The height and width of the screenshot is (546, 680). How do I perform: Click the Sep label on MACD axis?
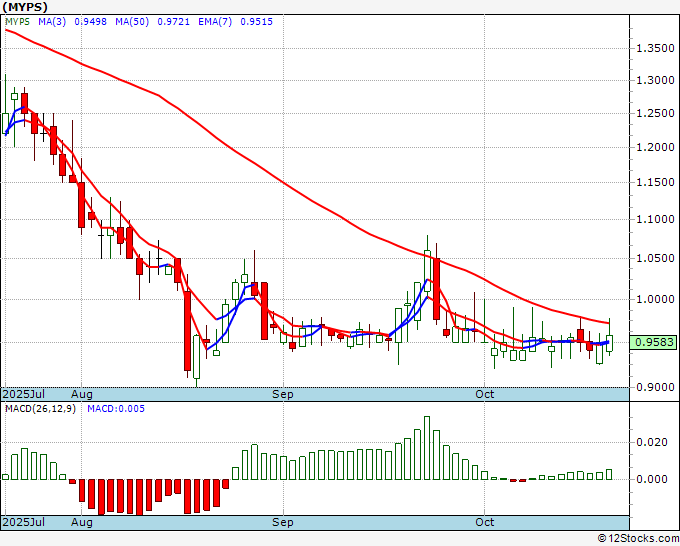(x=283, y=522)
